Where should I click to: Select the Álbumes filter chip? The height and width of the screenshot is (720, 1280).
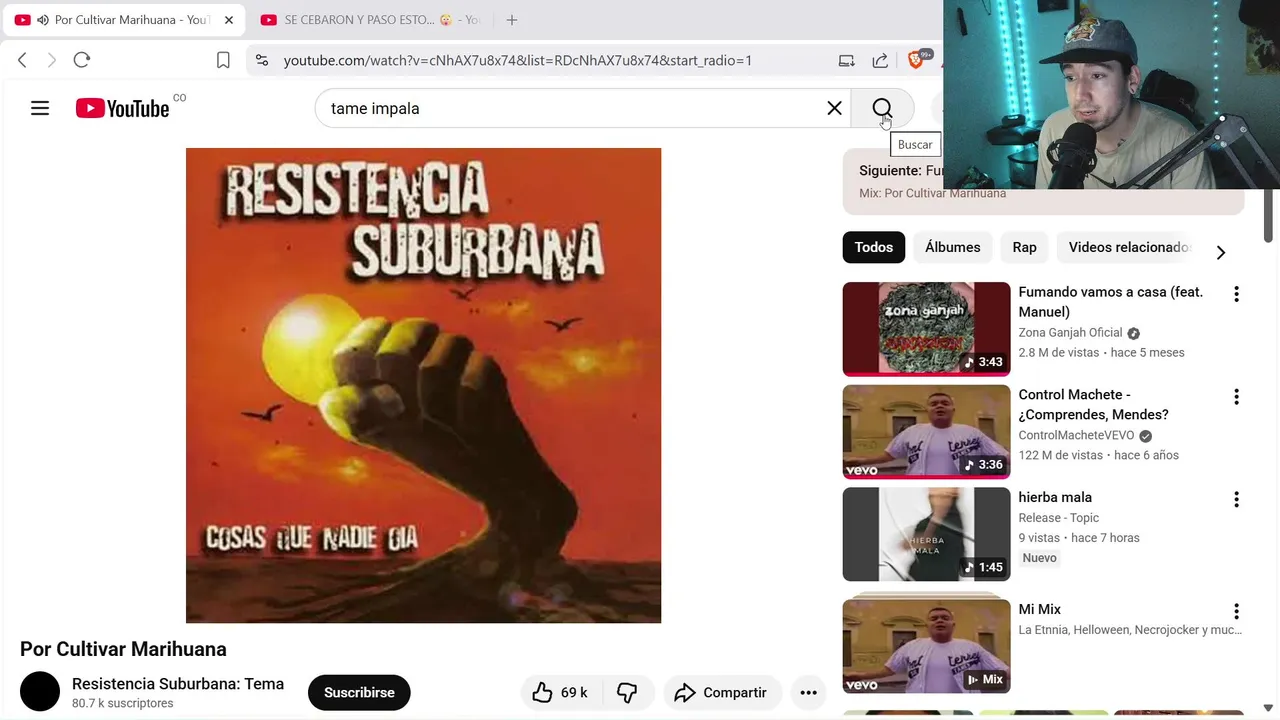pos(952,247)
